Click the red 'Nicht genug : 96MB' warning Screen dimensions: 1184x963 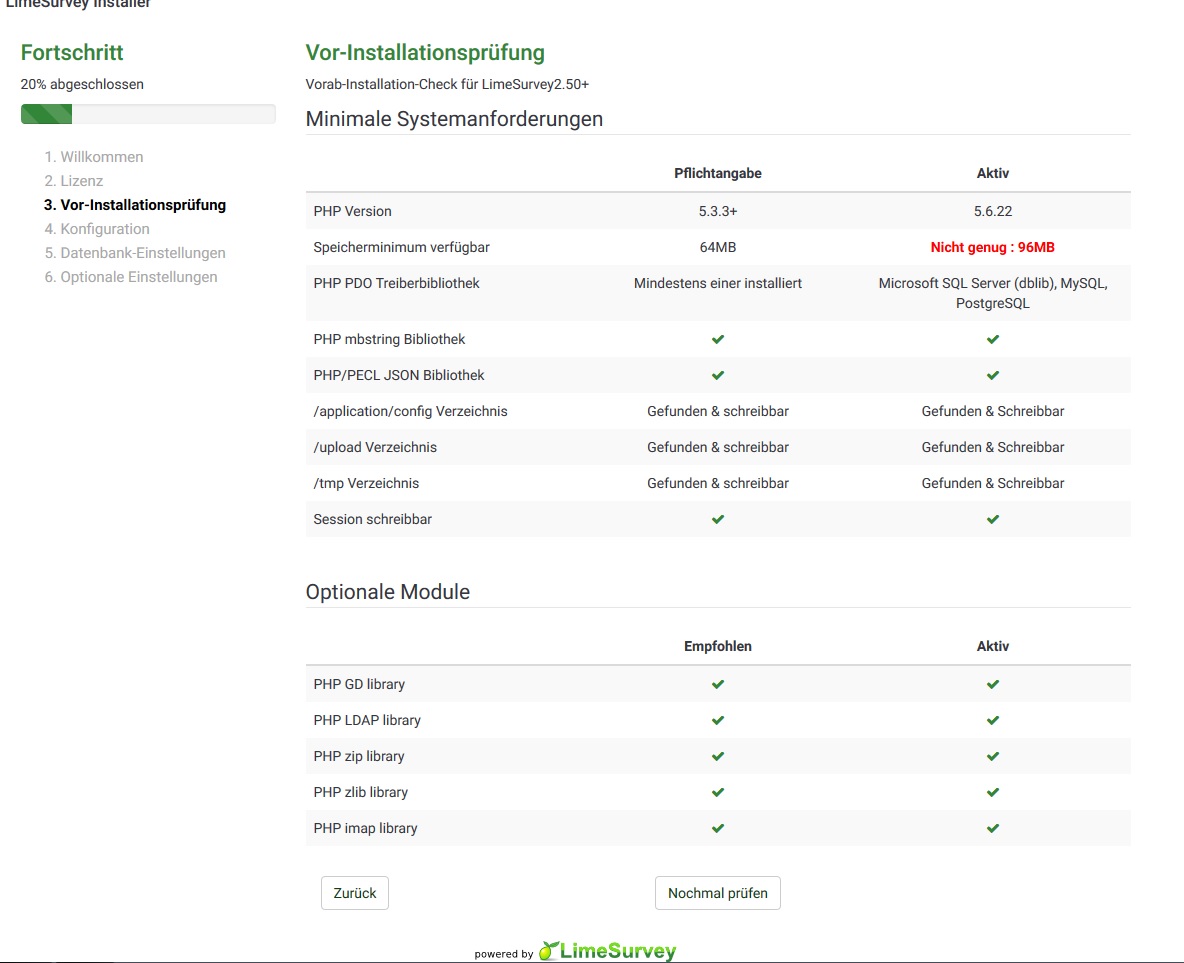pyautogui.click(x=992, y=247)
